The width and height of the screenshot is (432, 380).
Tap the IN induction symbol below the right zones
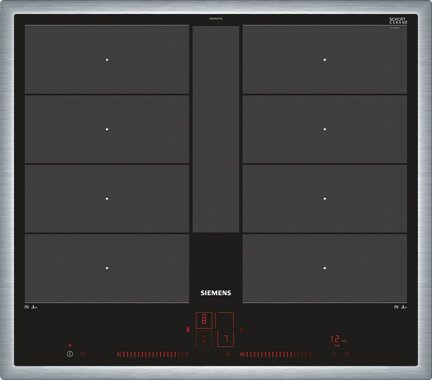tap(400, 307)
